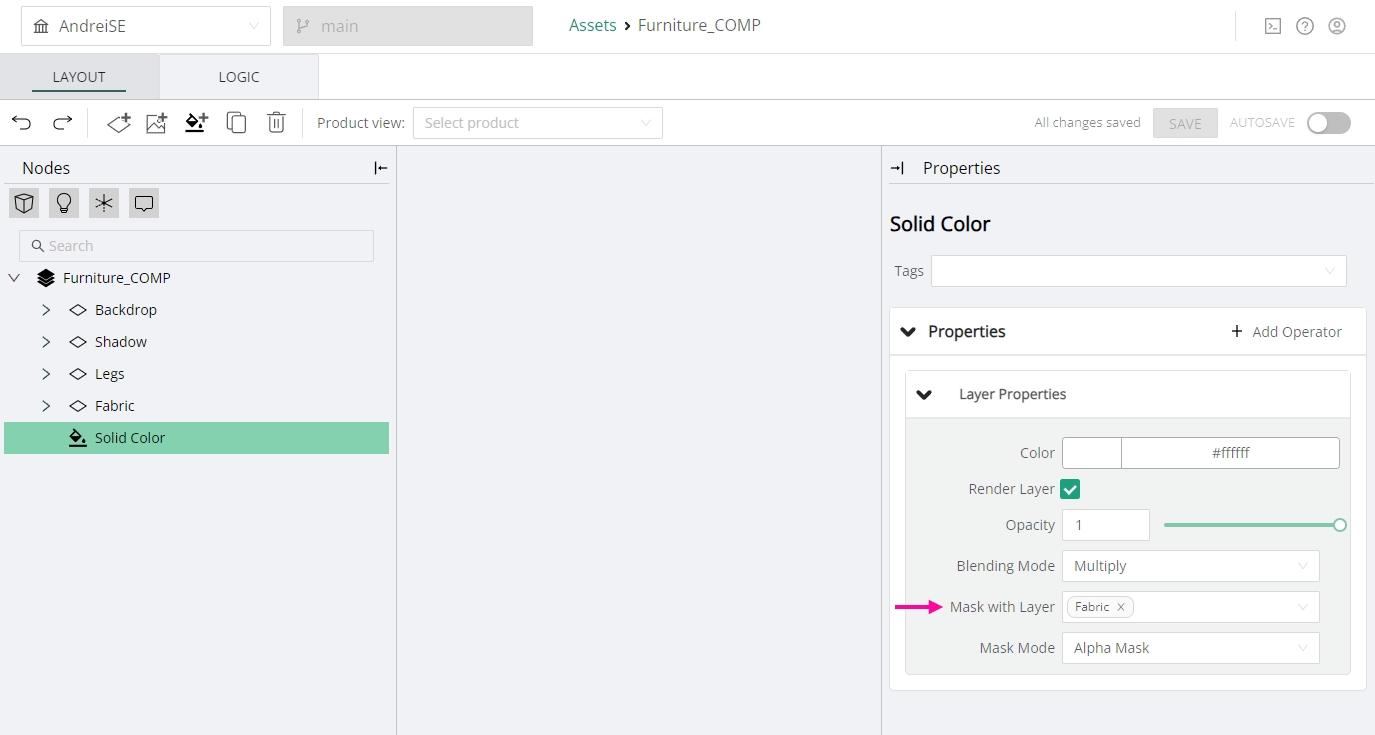Click the add solid color layer icon
Viewport: 1375px width, 735px height.
point(196,123)
